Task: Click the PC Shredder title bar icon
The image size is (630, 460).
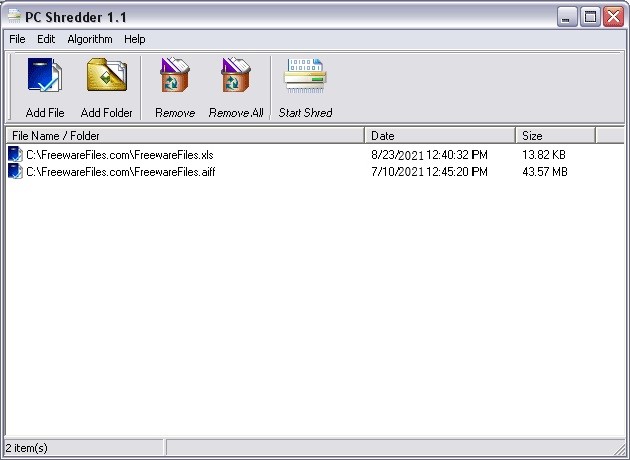Action: [x=13, y=17]
